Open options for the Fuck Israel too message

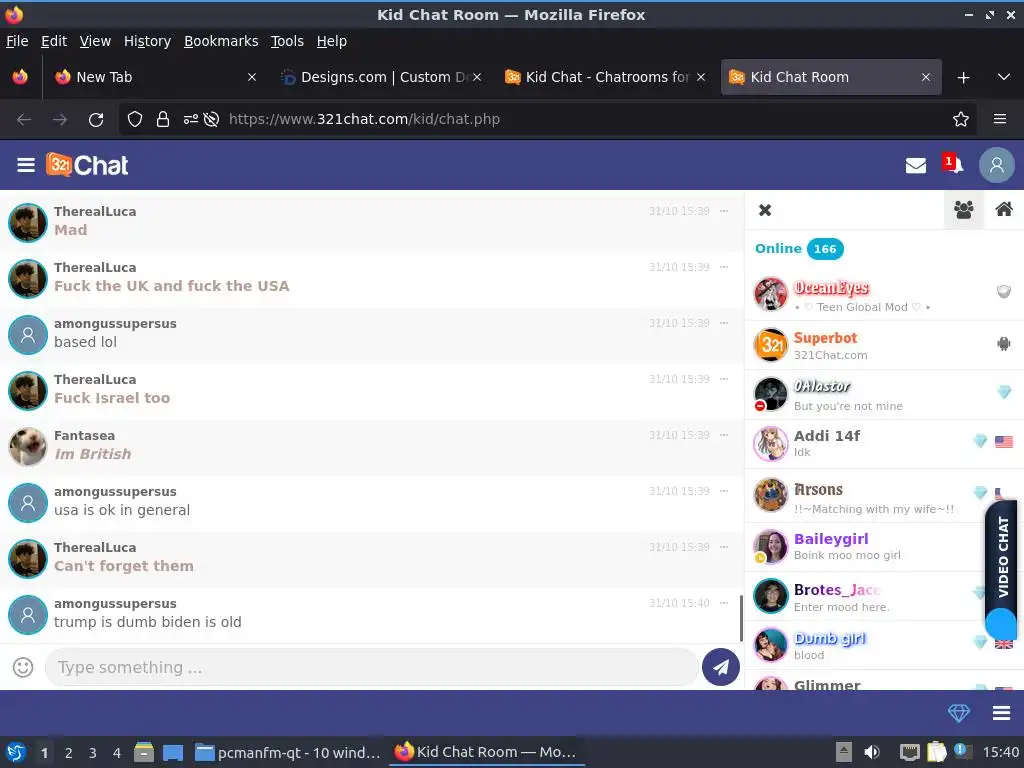tap(724, 379)
